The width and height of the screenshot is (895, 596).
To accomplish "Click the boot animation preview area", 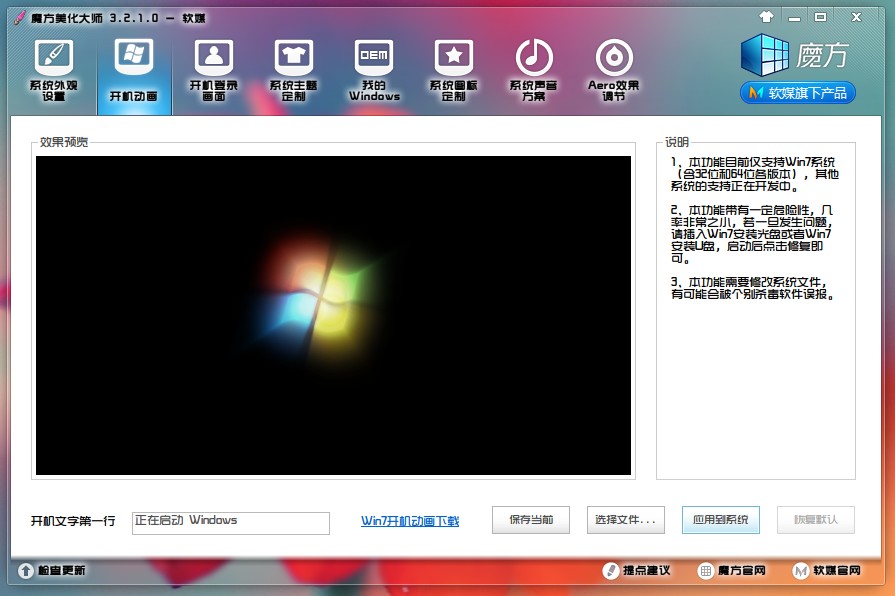I will click(x=333, y=312).
